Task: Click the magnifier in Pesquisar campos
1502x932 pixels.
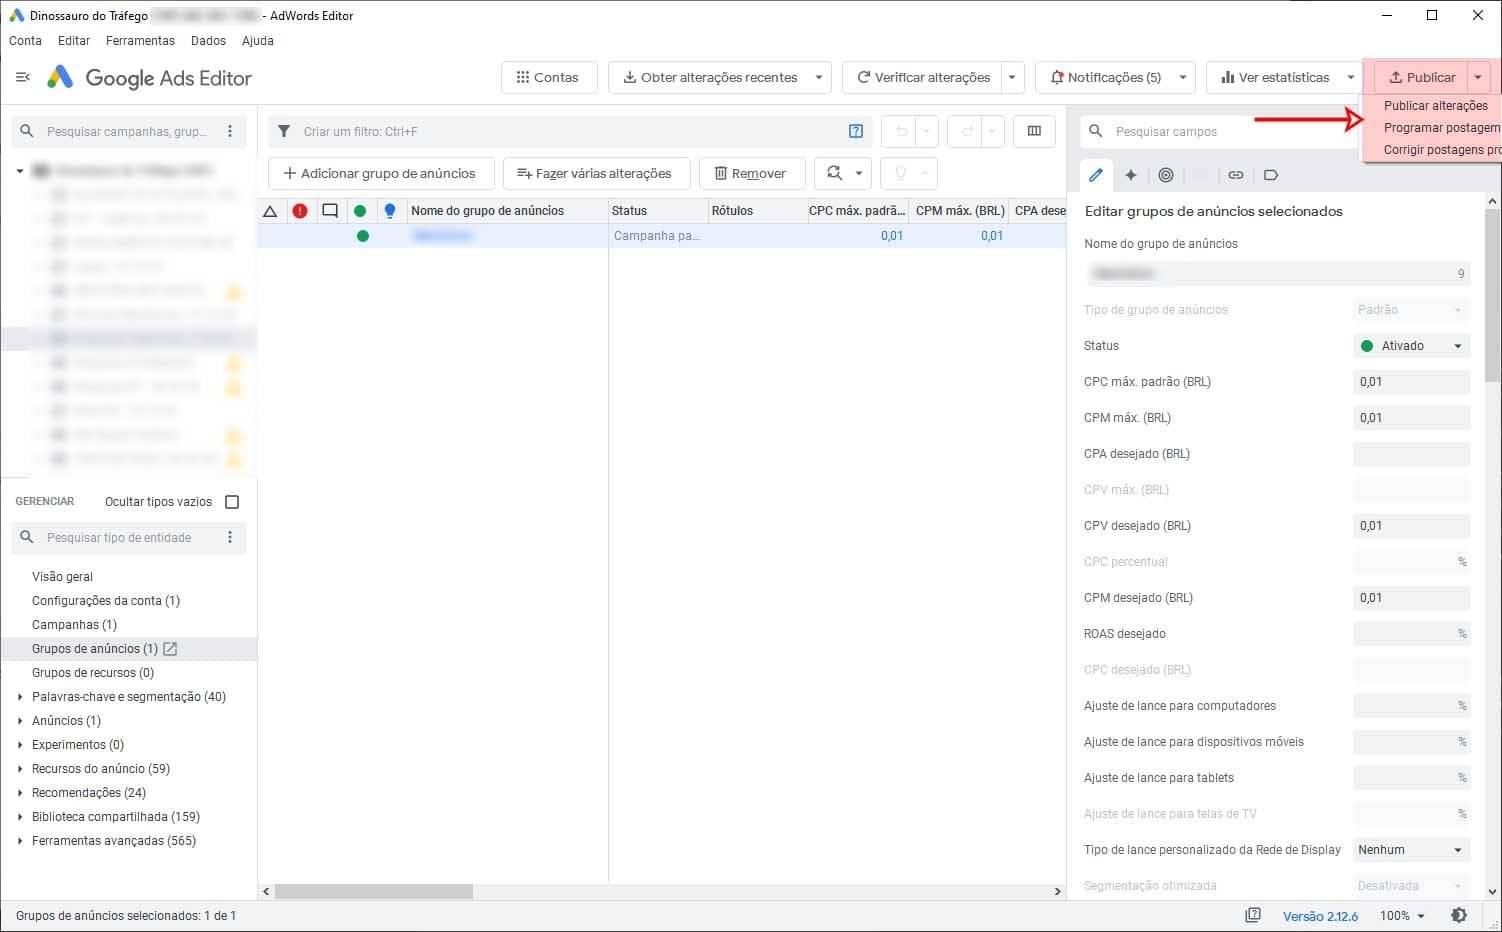Action: 1096,131
